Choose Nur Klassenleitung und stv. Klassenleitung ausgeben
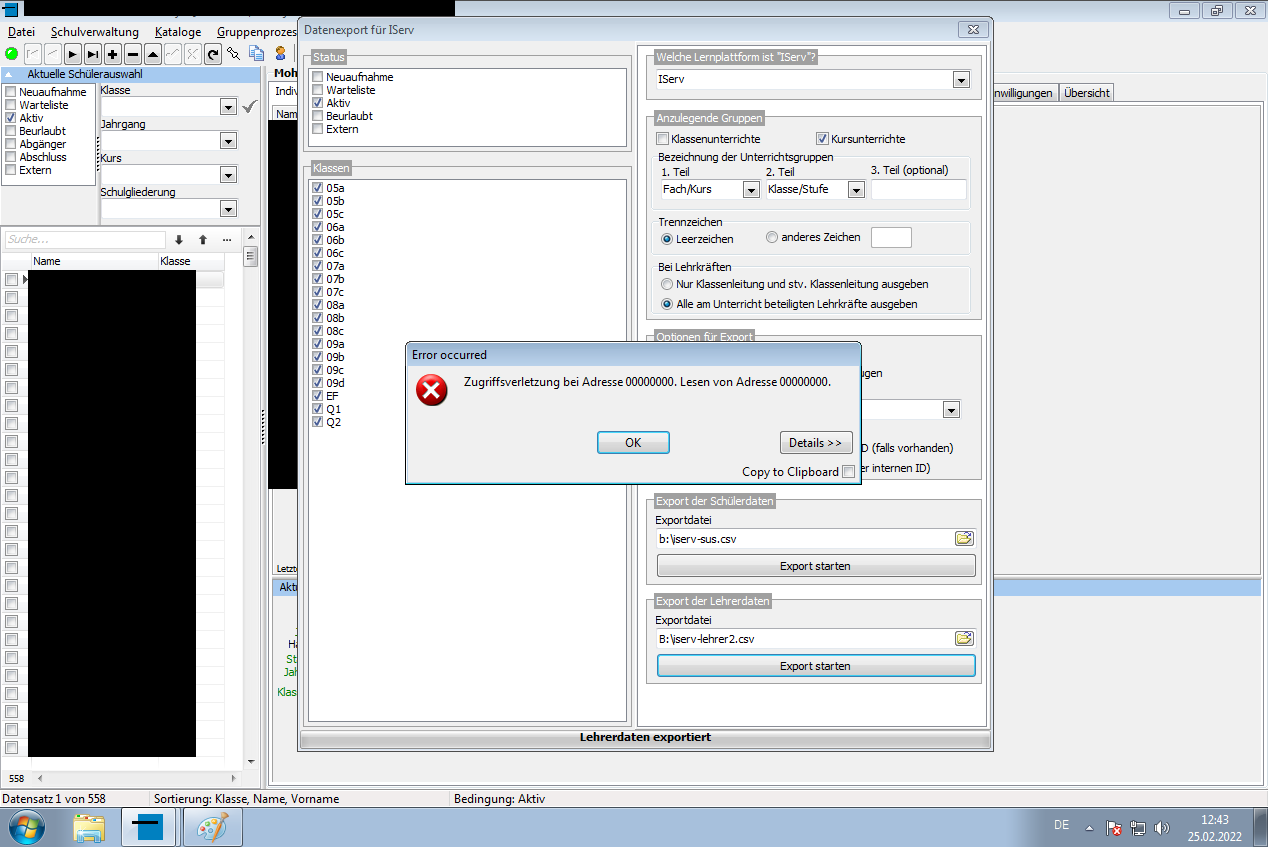 click(667, 284)
